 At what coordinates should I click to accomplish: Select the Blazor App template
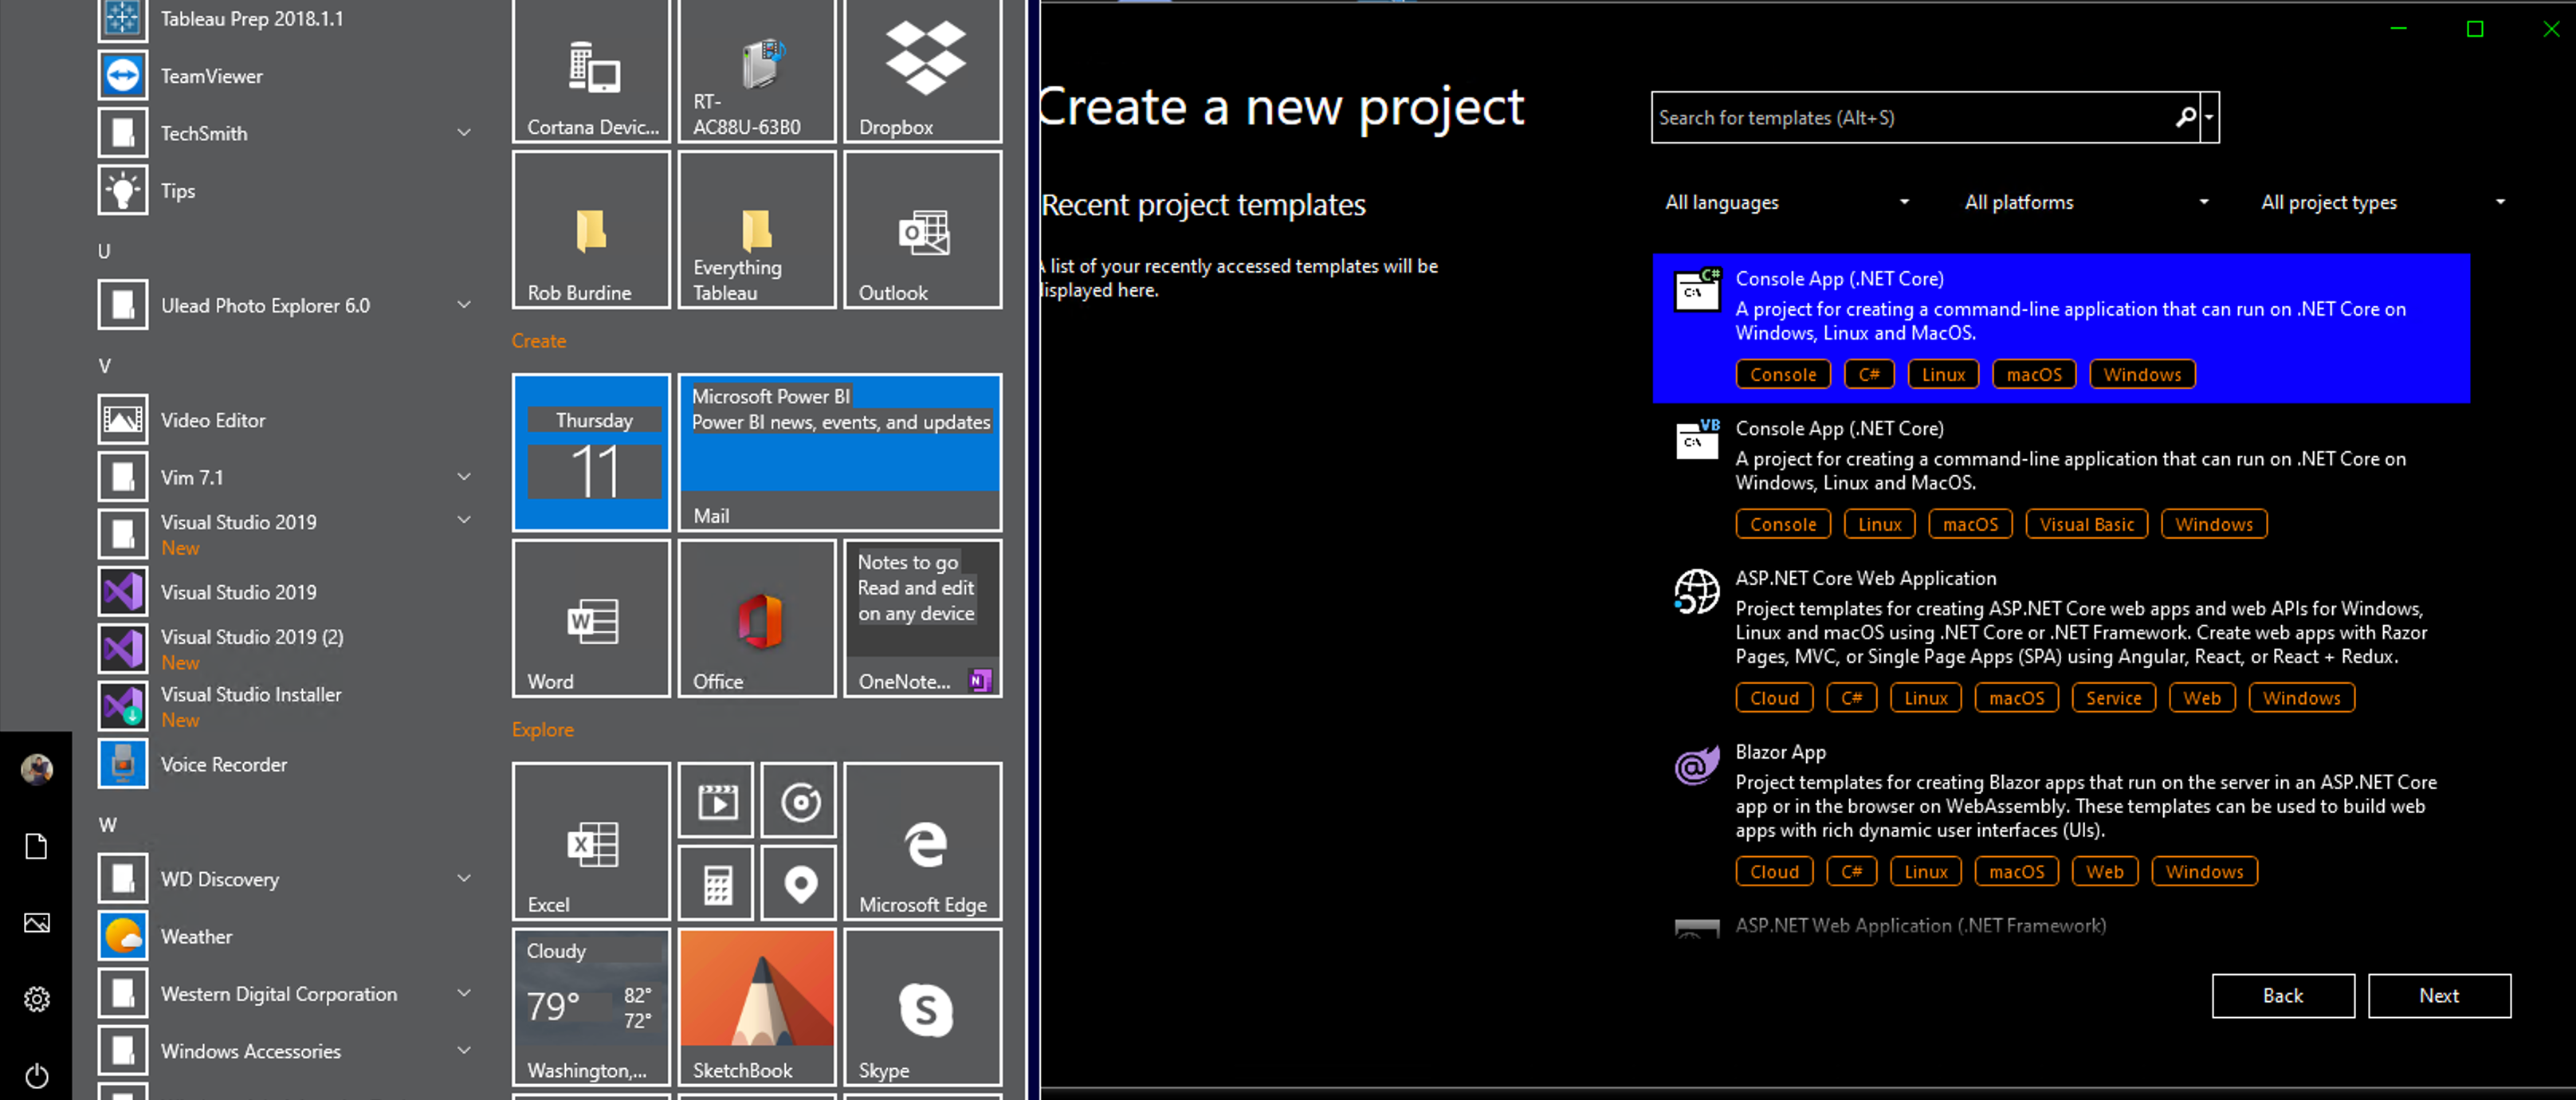coord(2060,813)
